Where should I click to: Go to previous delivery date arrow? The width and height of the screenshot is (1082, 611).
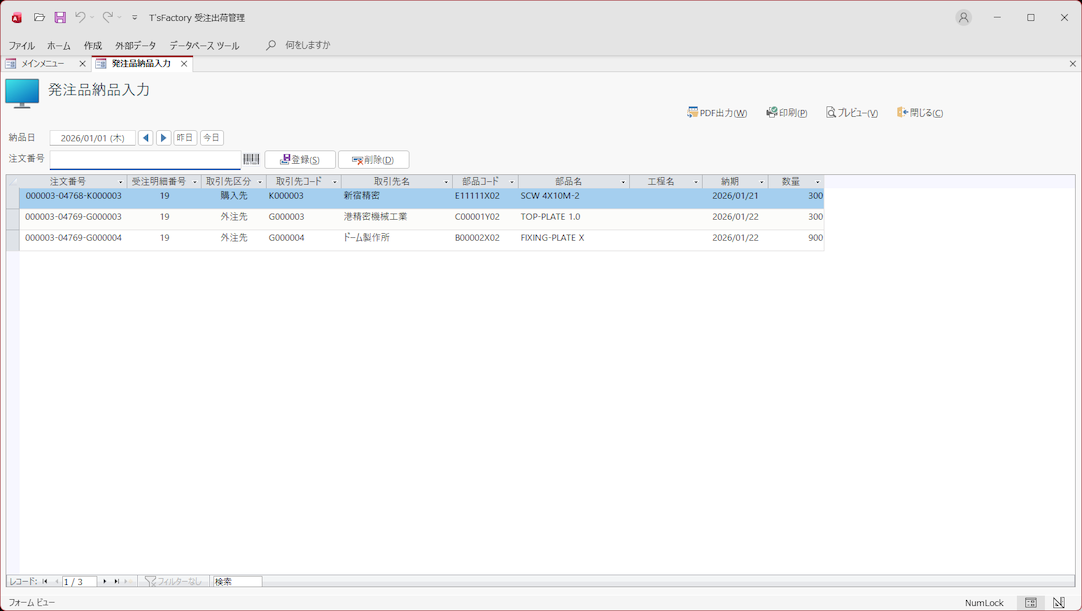pos(146,138)
